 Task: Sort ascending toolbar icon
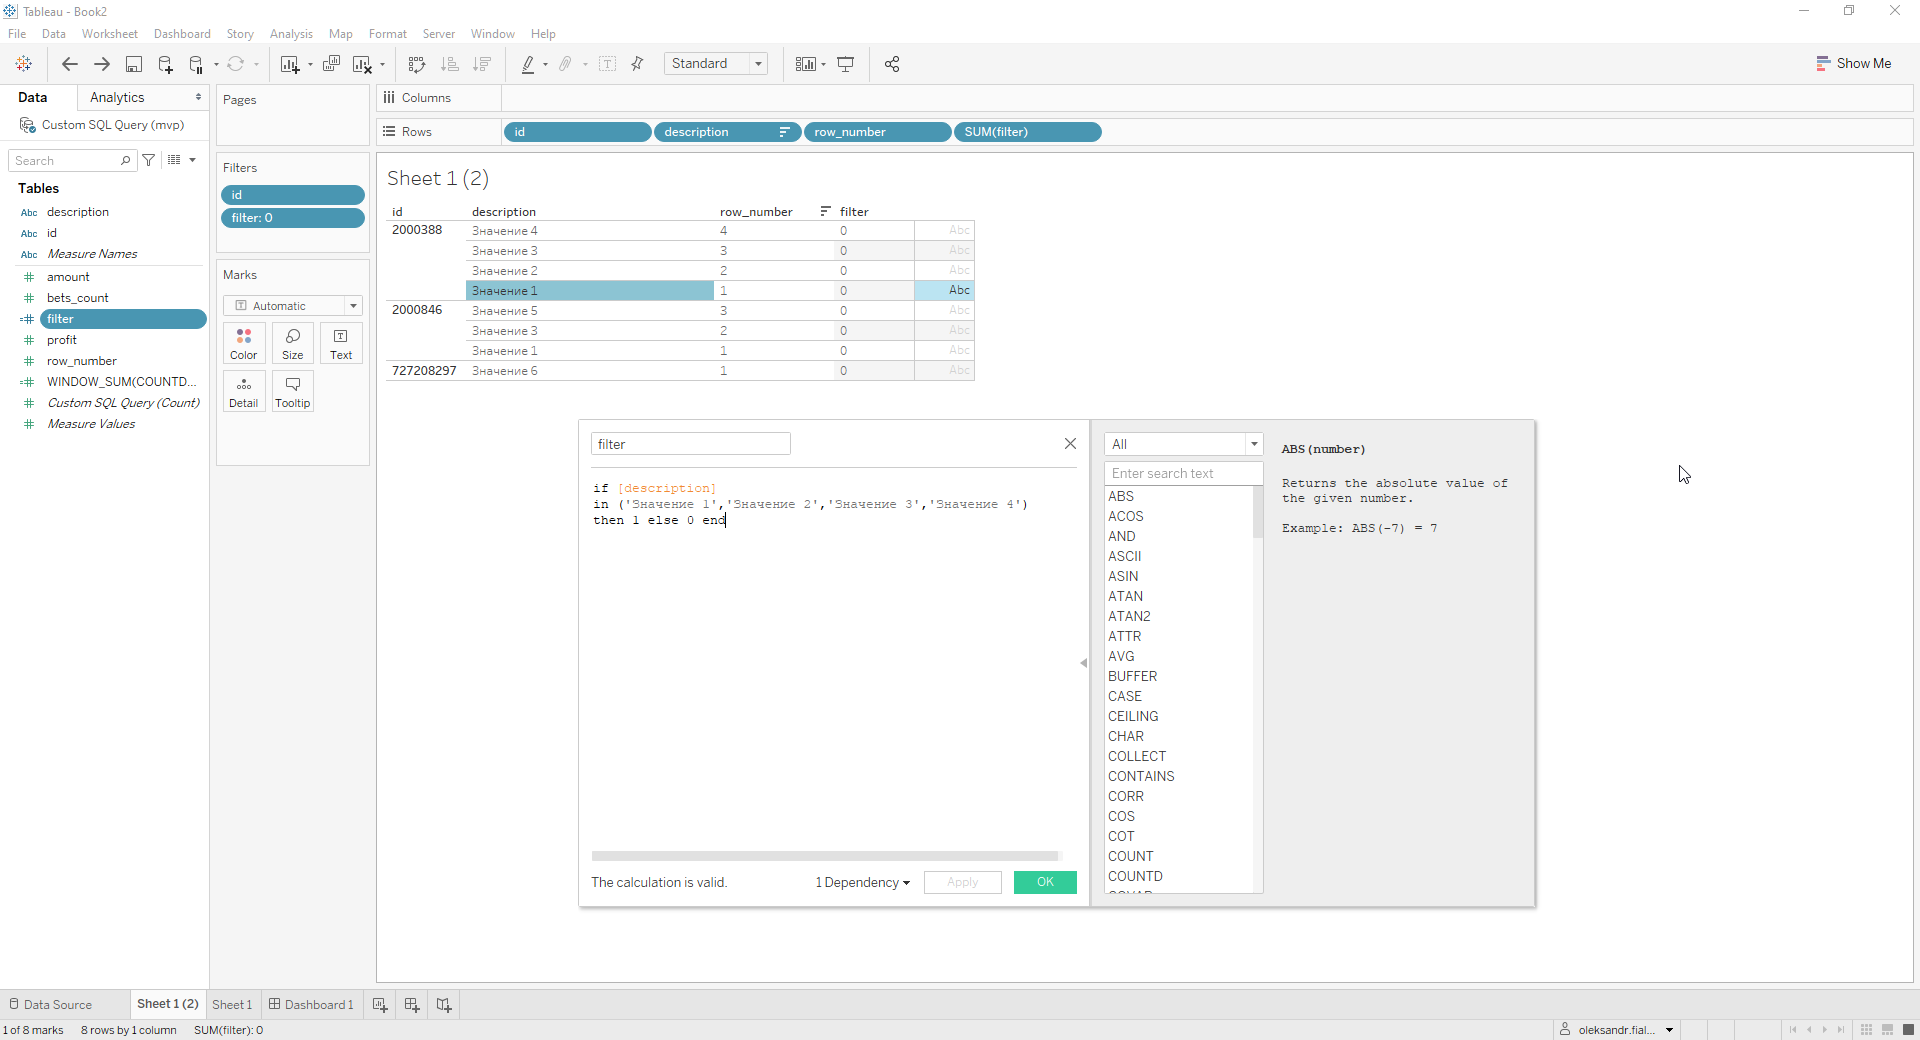click(450, 64)
